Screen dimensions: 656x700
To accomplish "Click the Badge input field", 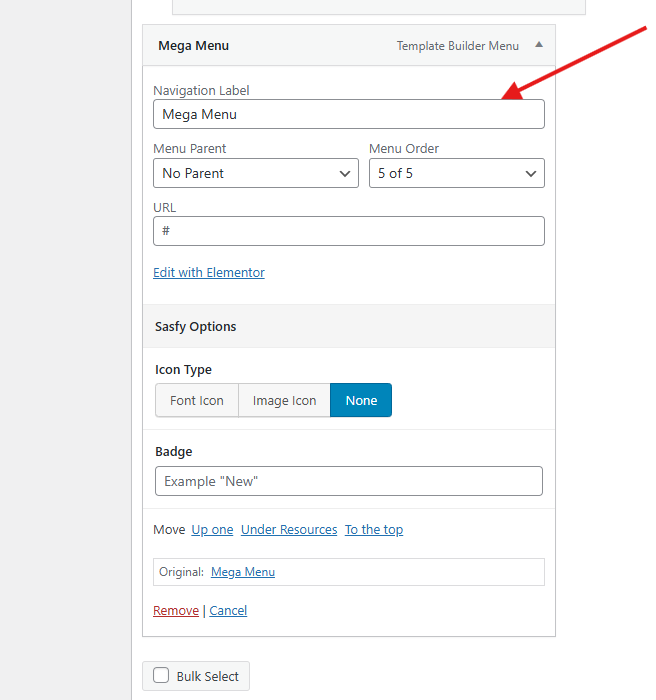I will (349, 481).
